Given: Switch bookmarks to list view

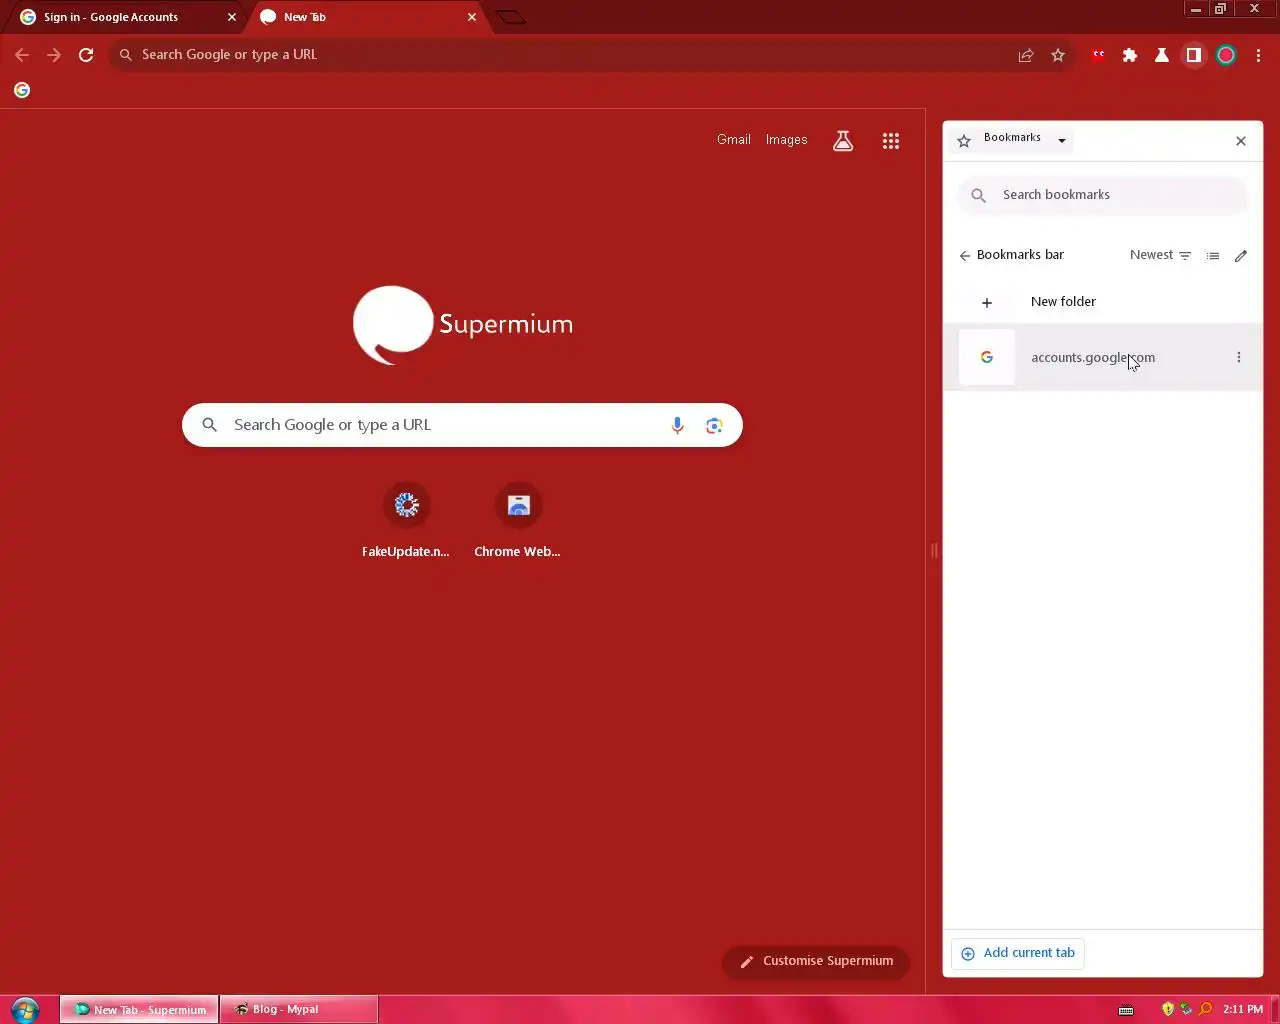Looking at the screenshot, I should pos(1213,256).
